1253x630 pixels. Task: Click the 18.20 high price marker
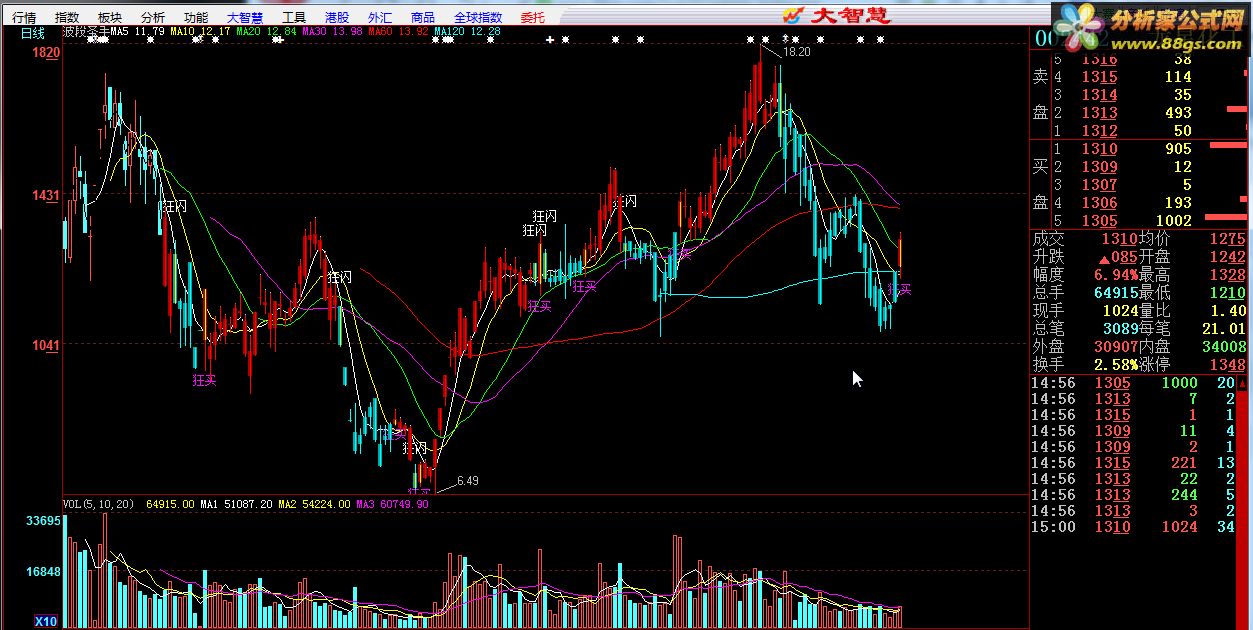[796, 52]
